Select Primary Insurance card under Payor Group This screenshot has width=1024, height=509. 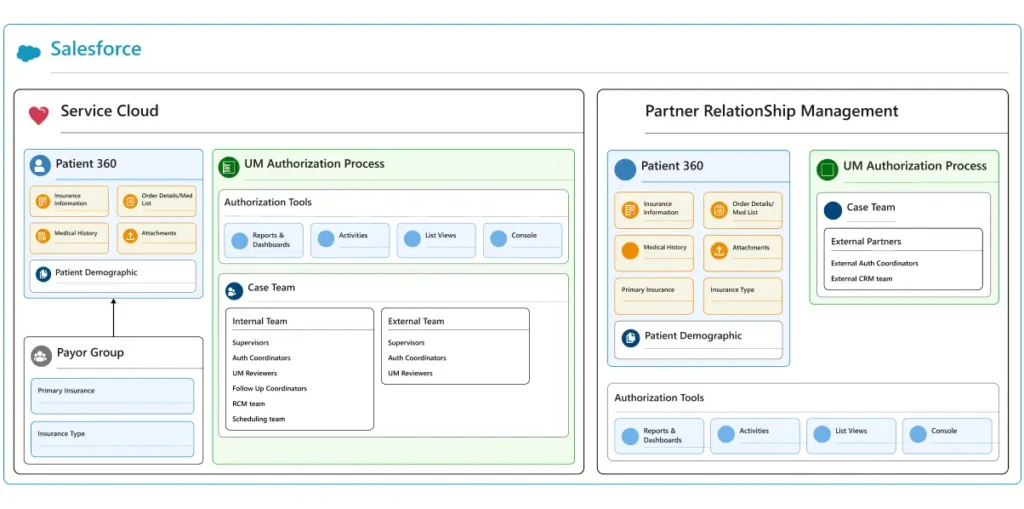(112, 396)
